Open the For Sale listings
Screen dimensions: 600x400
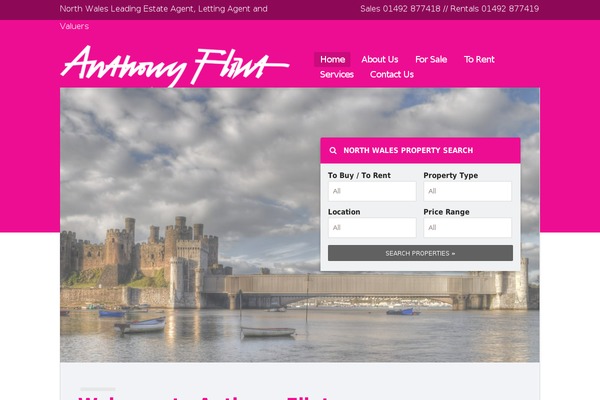(x=431, y=59)
